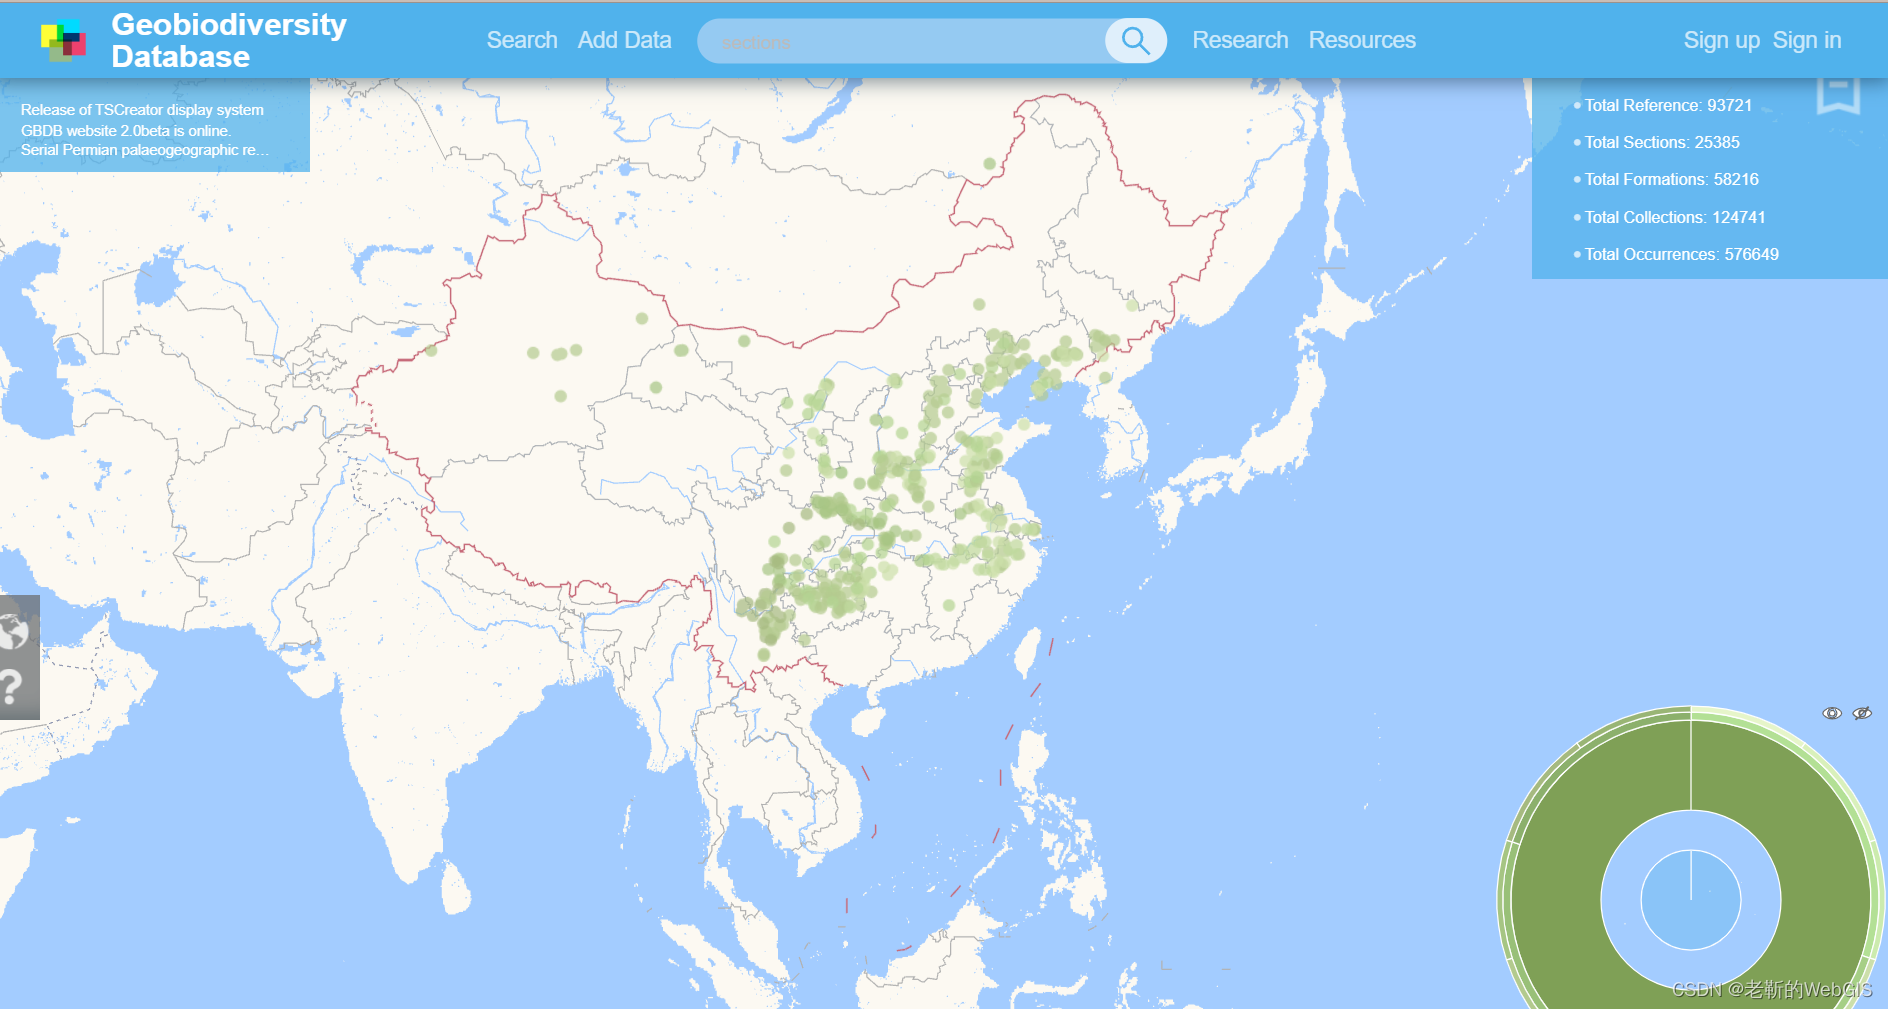Hide map sections using the eye-slash toggle
This screenshot has width=1888, height=1009.
1864,713
